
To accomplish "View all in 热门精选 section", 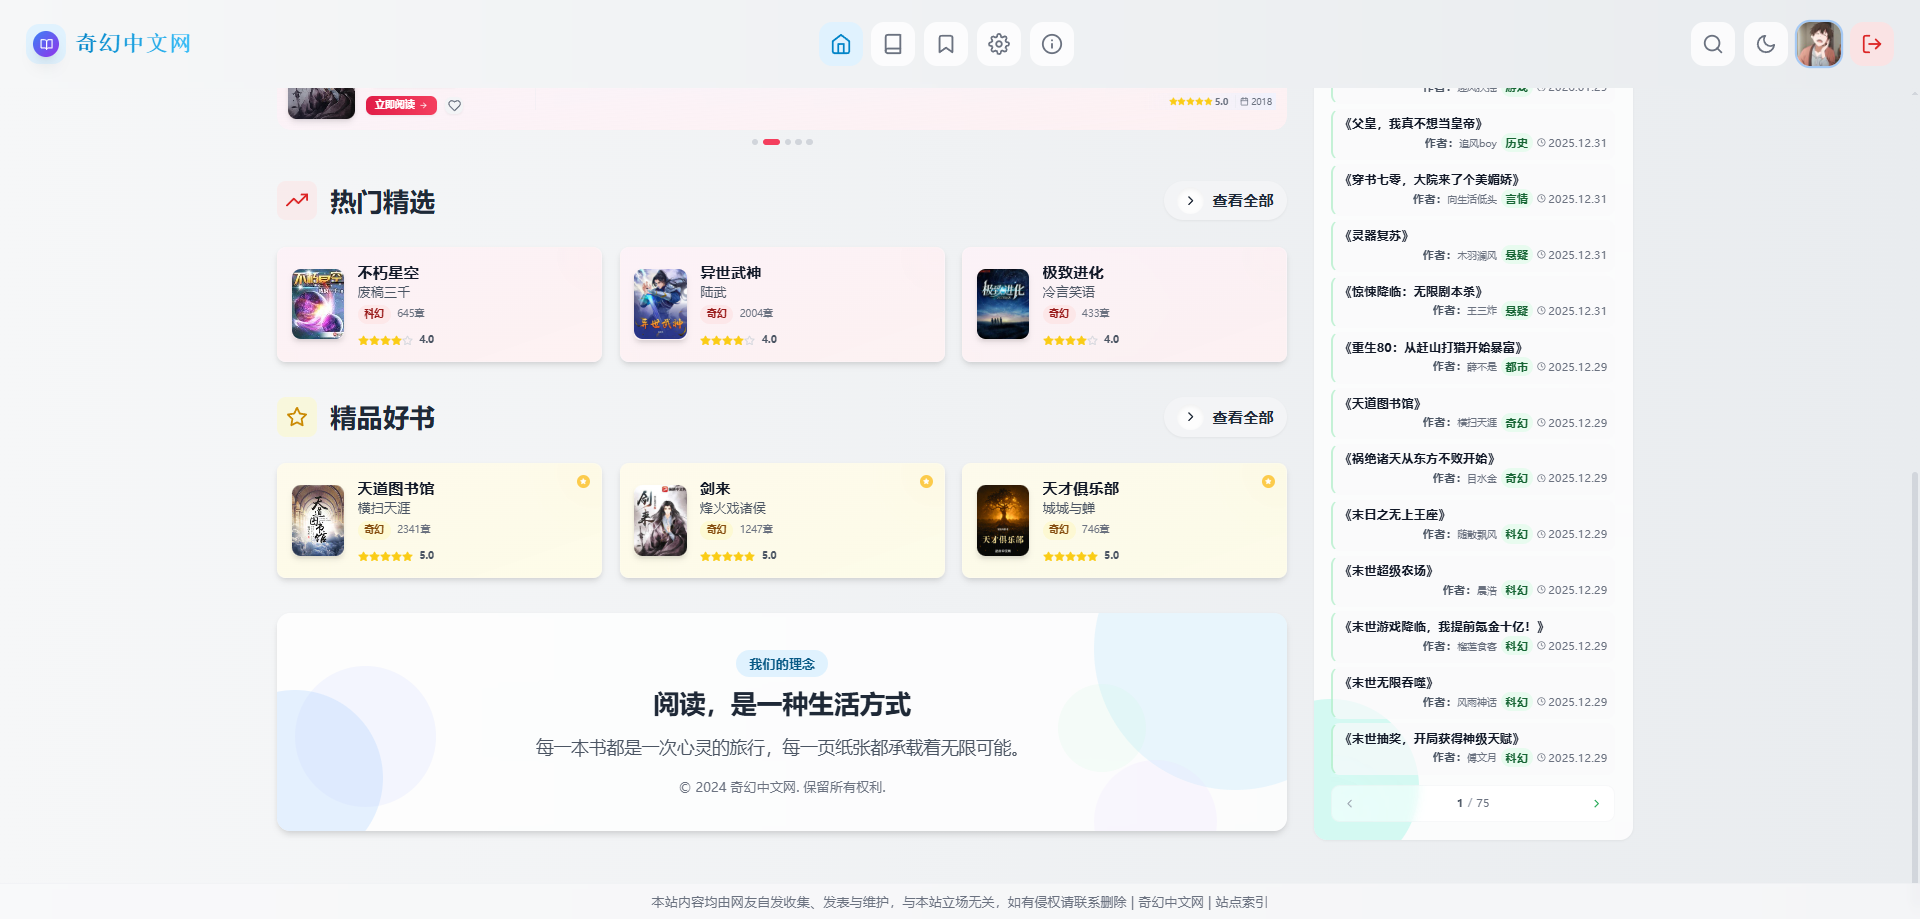I will 1225,201.
